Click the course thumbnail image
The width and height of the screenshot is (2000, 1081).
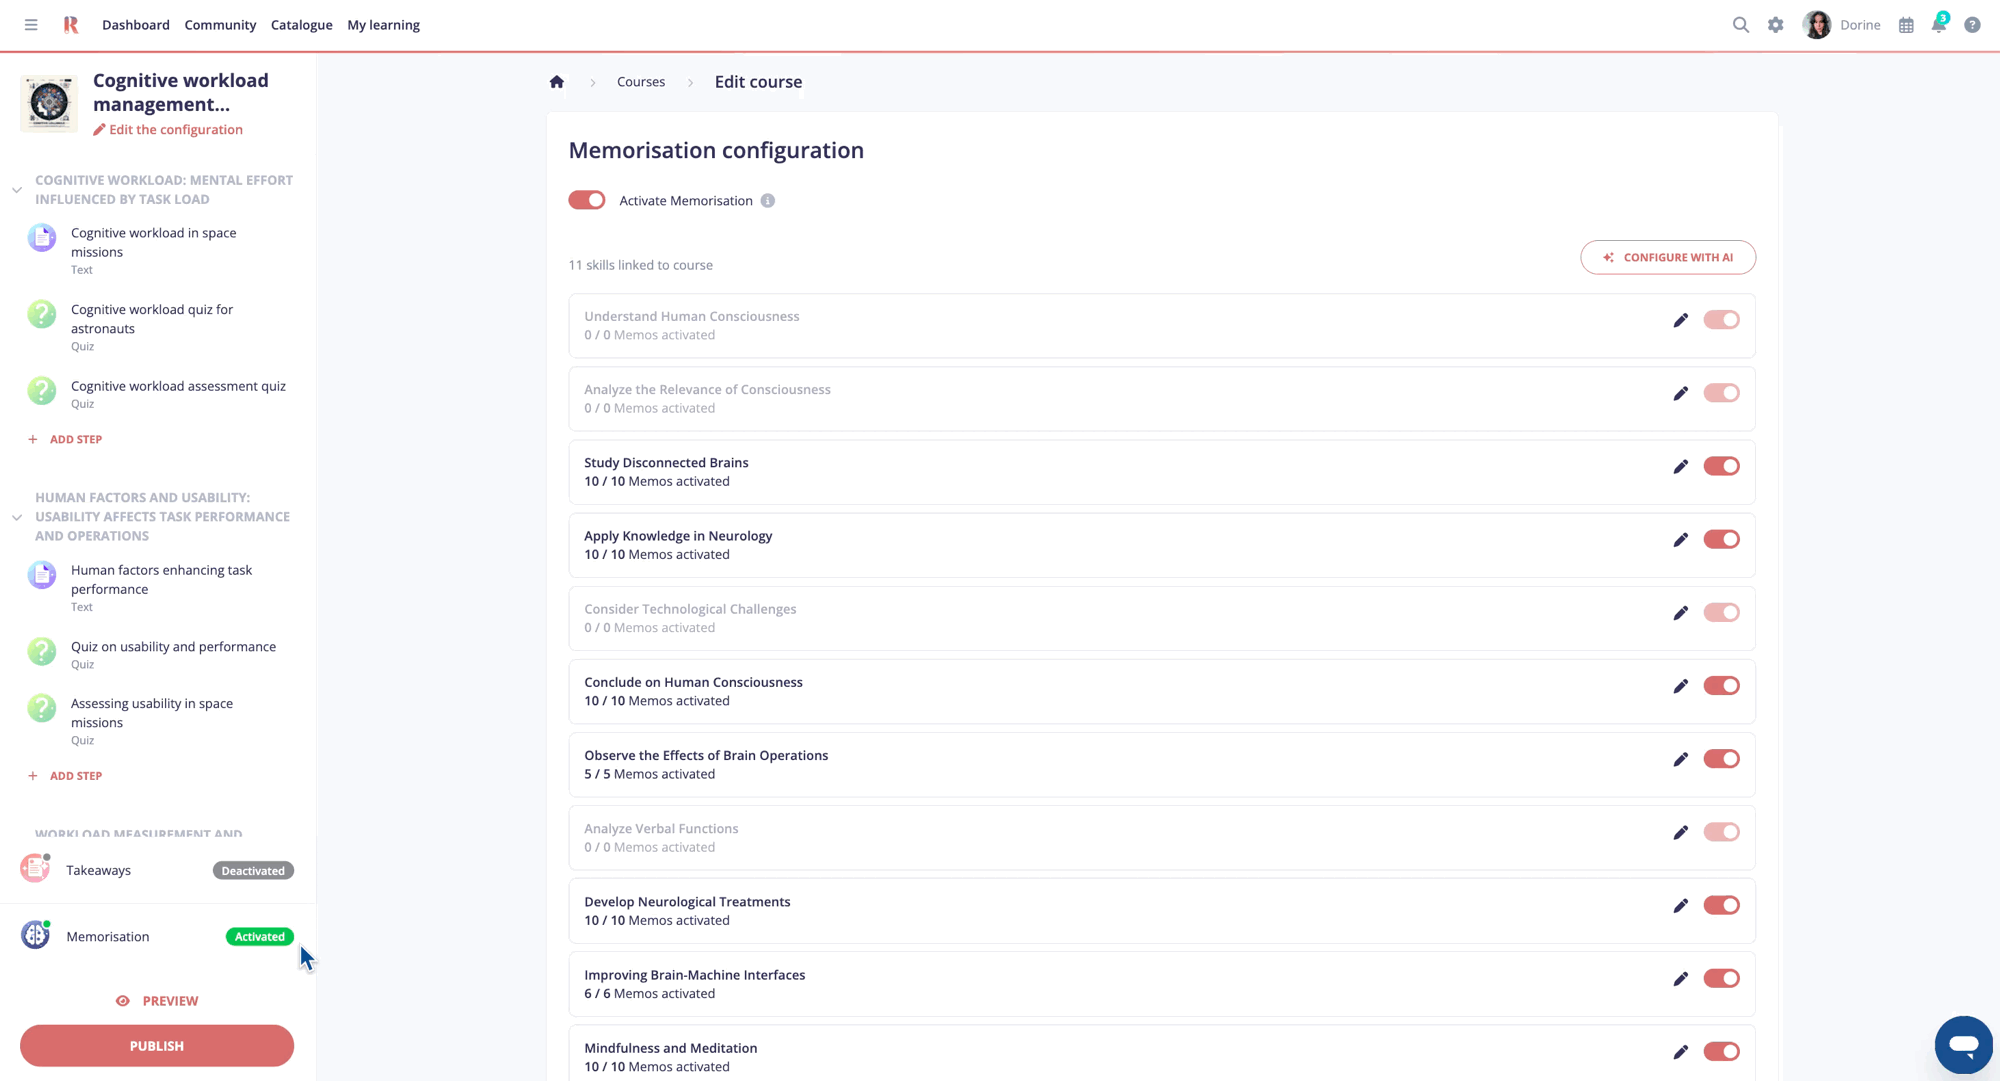(x=49, y=103)
